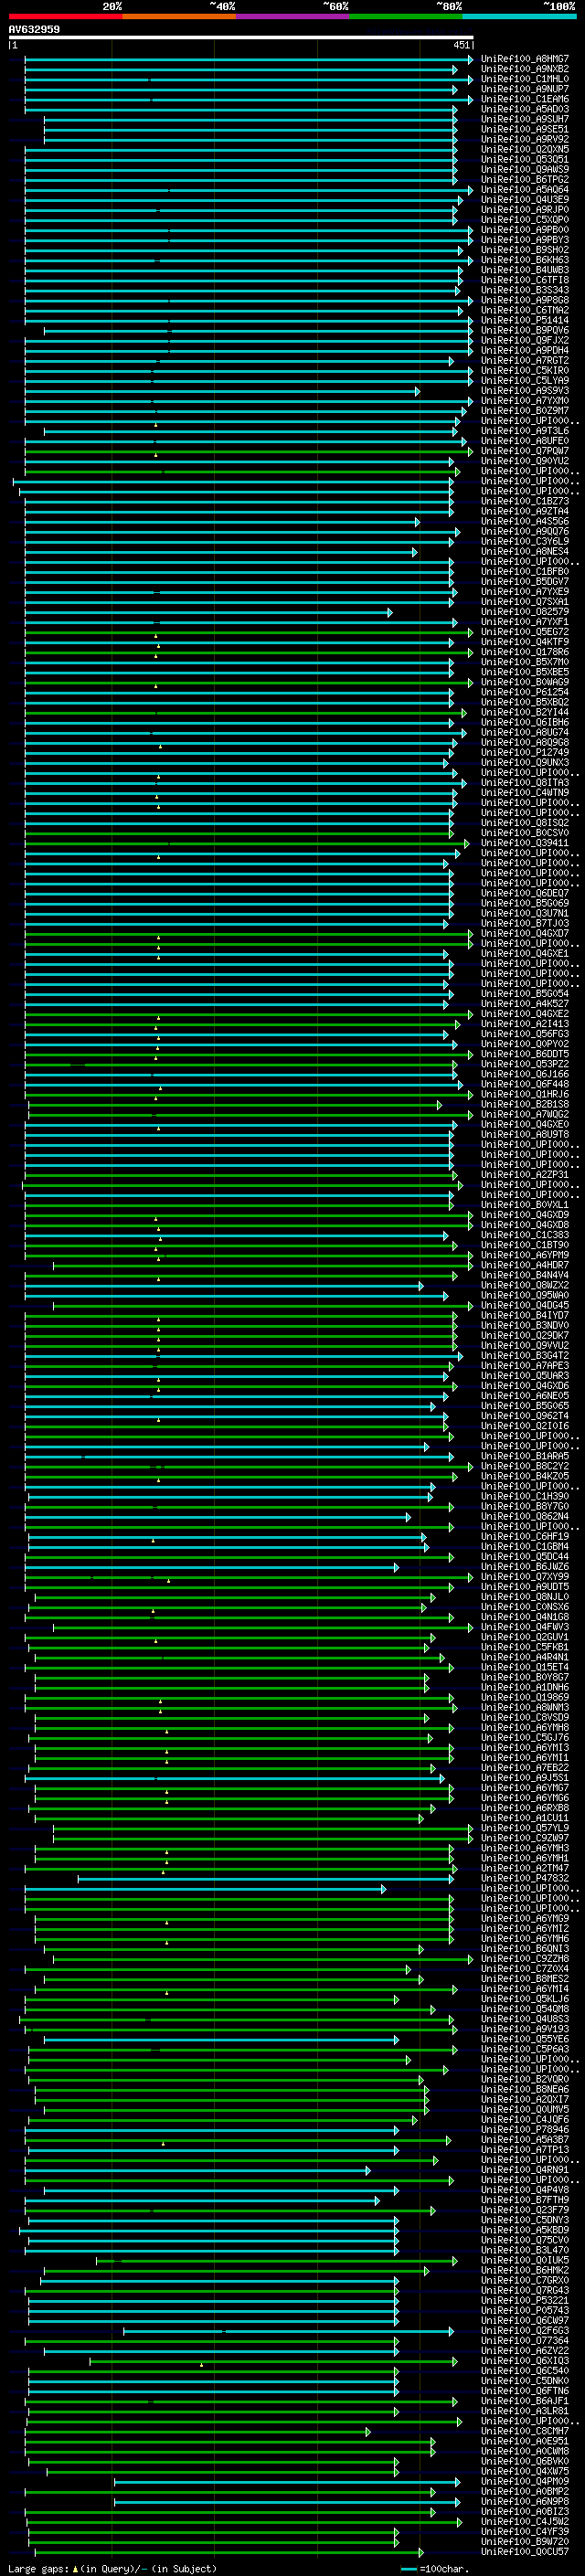The image size is (585, 2576).
Task: Select the UniRef100_Q4RN91 hit label
Action: pos(525,2169)
